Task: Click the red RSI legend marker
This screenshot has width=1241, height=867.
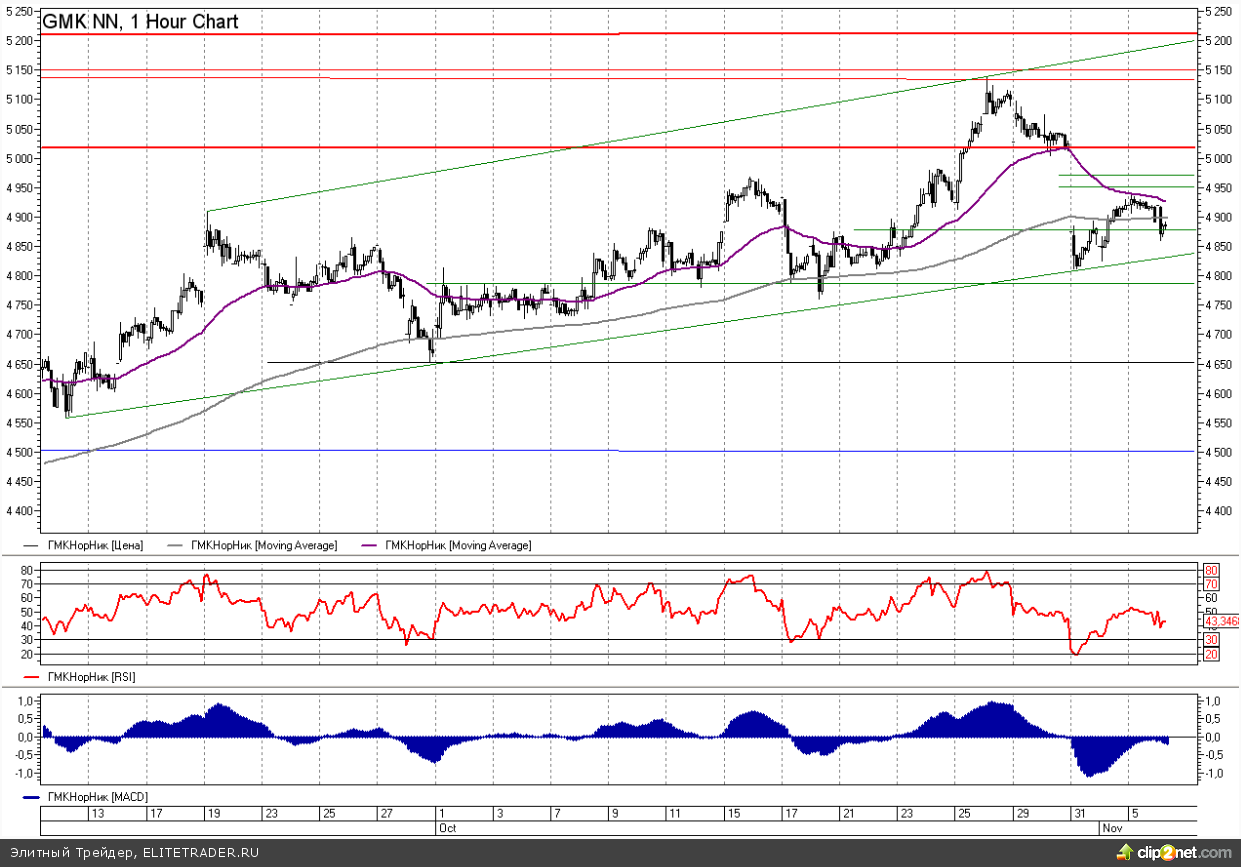Action: pyautogui.click(x=29, y=677)
